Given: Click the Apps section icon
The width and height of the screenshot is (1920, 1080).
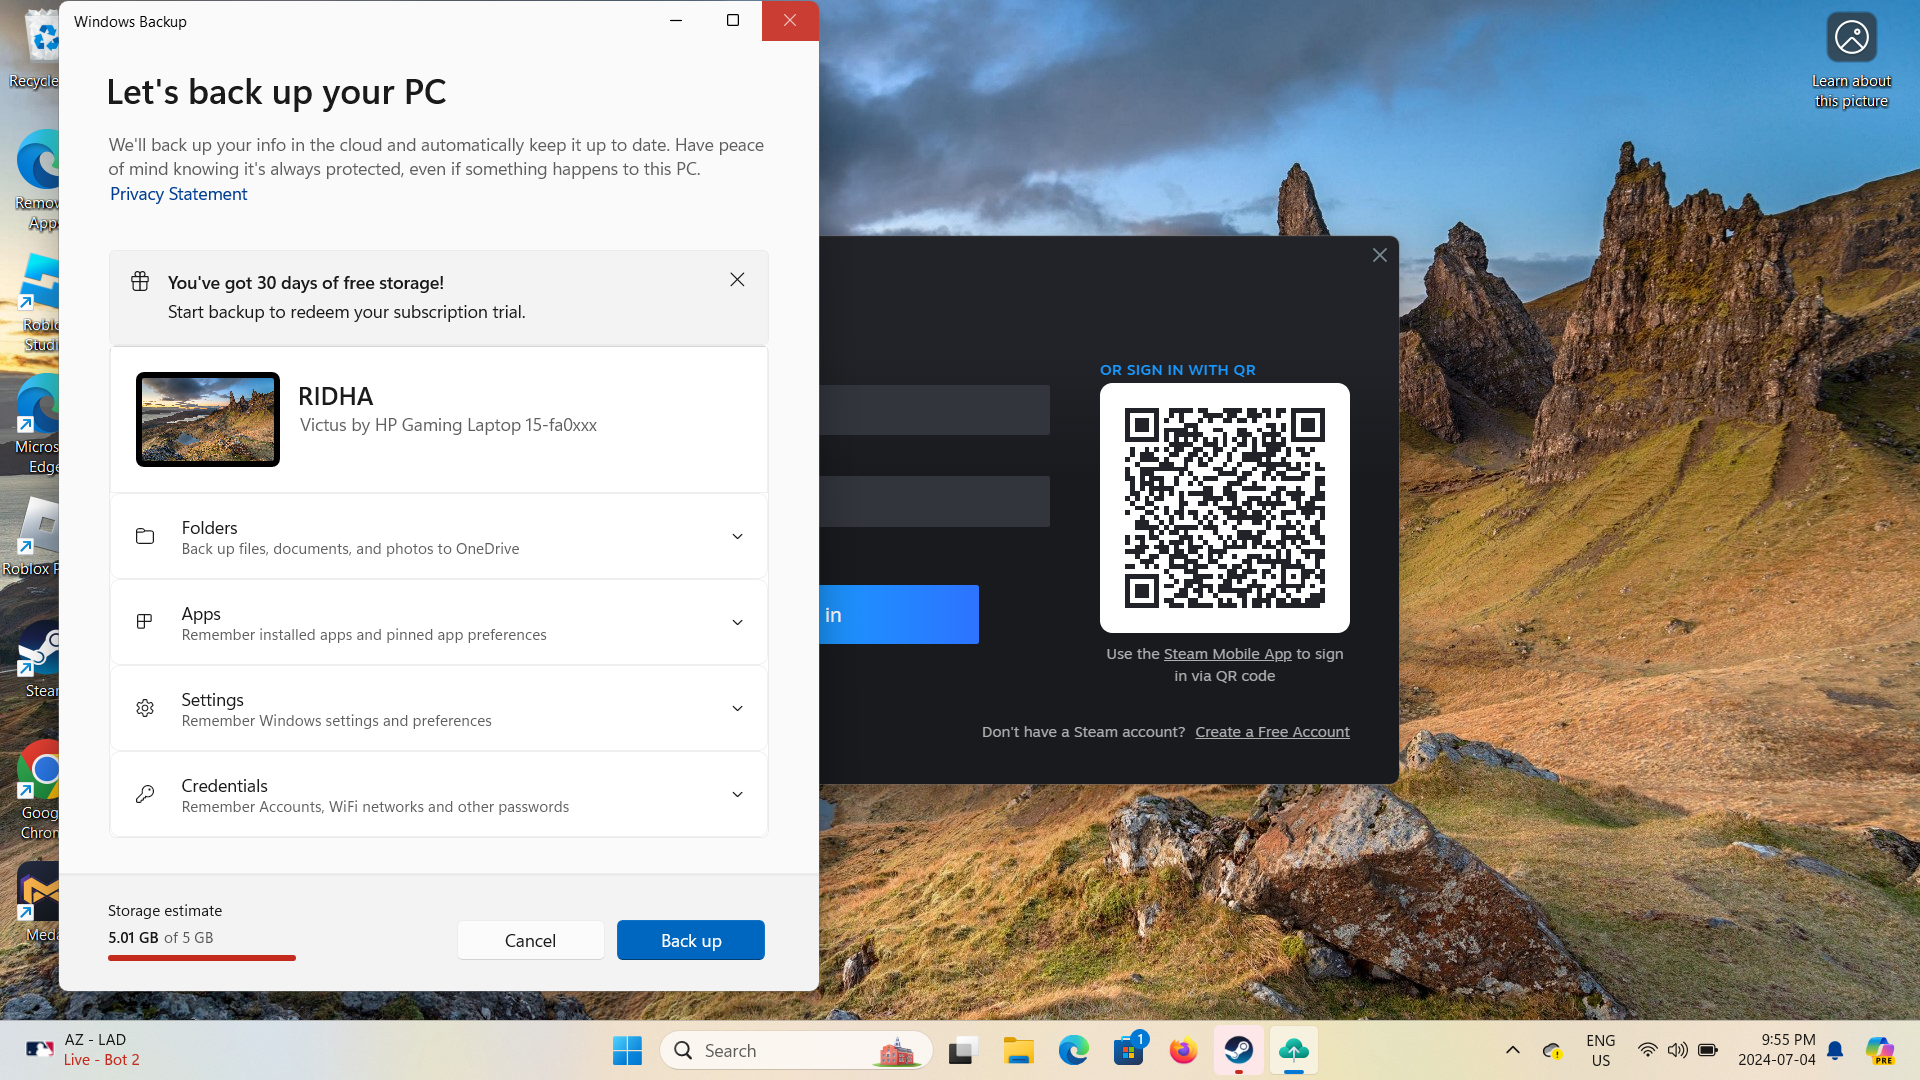Looking at the screenshot, I should [x=145, y=622].
